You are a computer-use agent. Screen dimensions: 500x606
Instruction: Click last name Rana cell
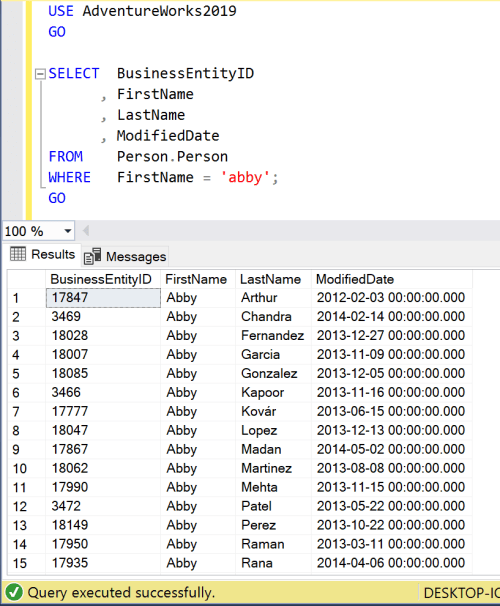pos(273,563)
